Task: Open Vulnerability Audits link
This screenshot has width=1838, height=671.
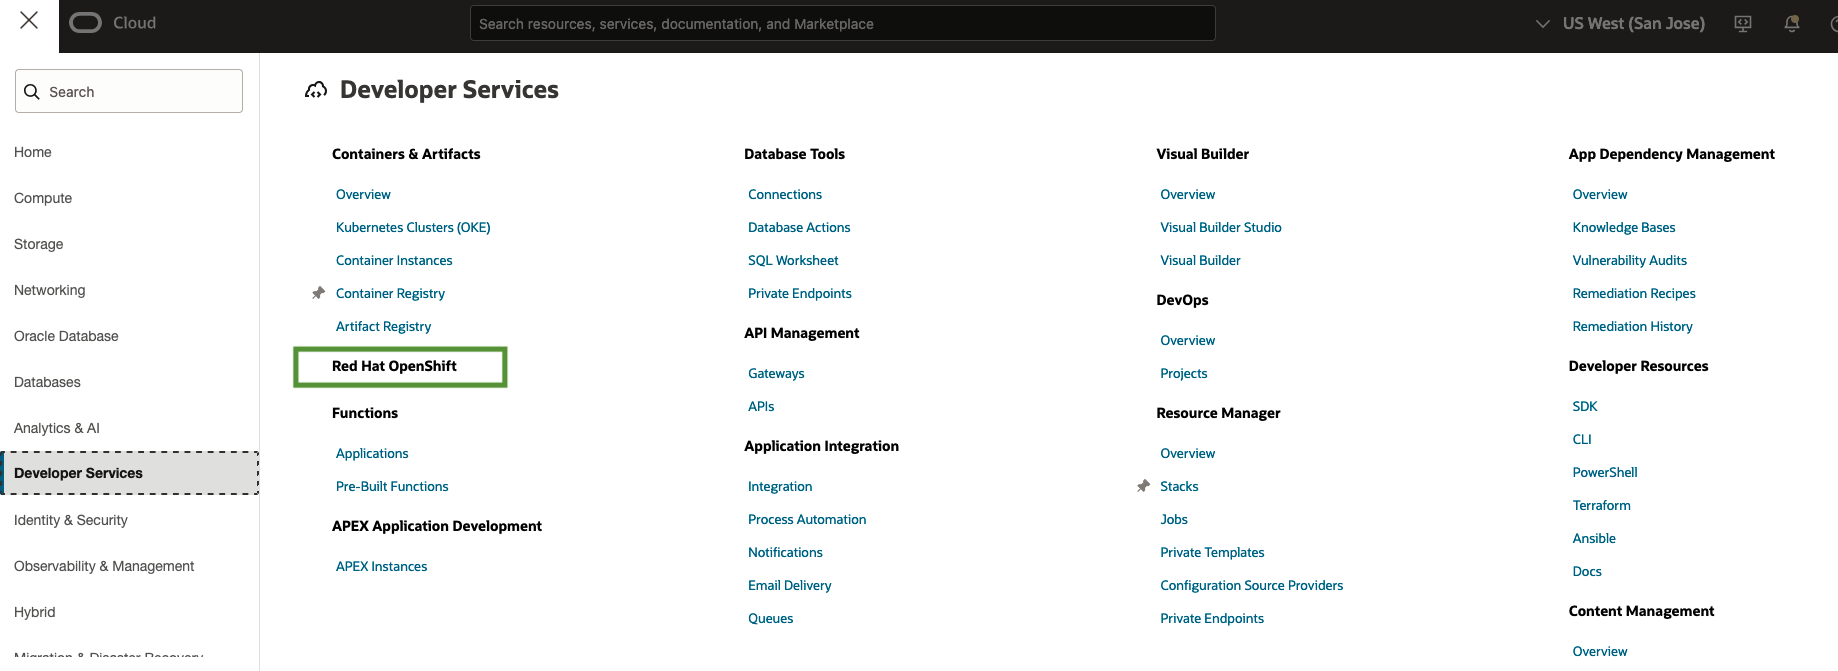Action: click(x=1630, y=260)
